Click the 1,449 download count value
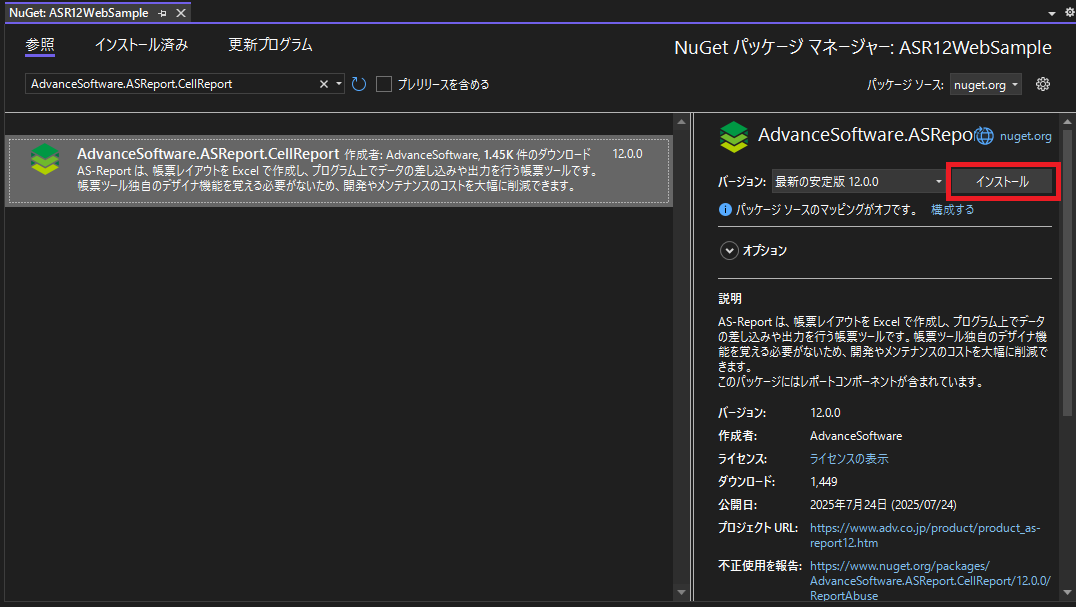This screenshot has width=1076, height=607. (823, 481)
